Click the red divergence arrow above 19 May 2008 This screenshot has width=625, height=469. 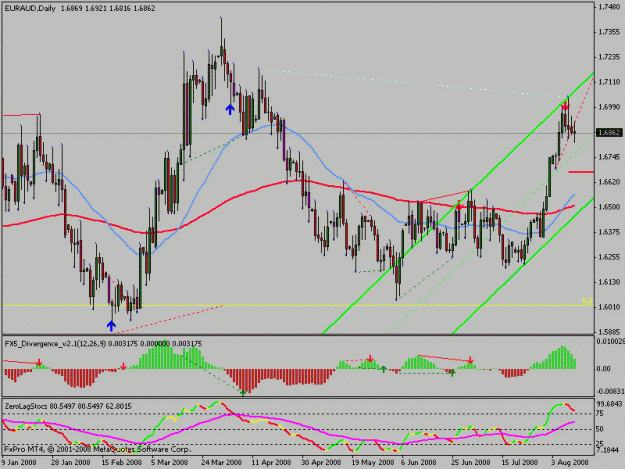370,359
